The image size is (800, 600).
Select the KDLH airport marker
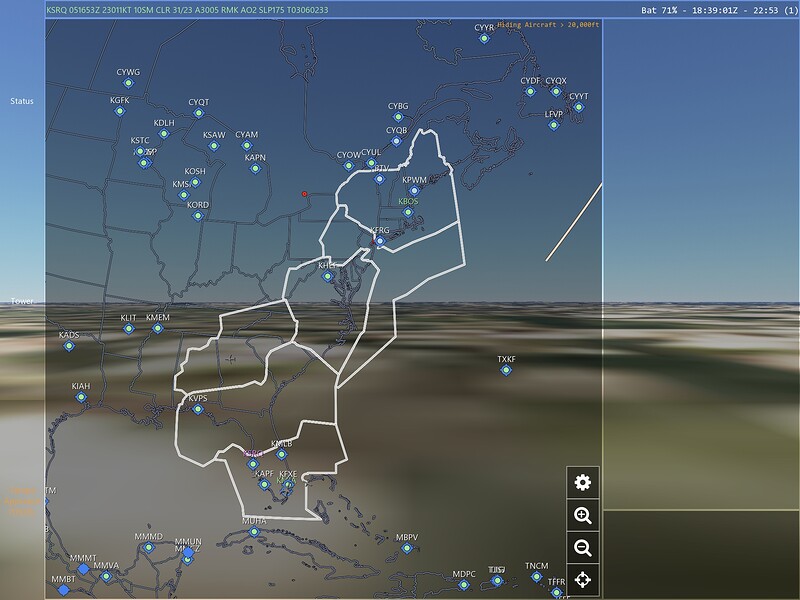click(x=164, y=134)
